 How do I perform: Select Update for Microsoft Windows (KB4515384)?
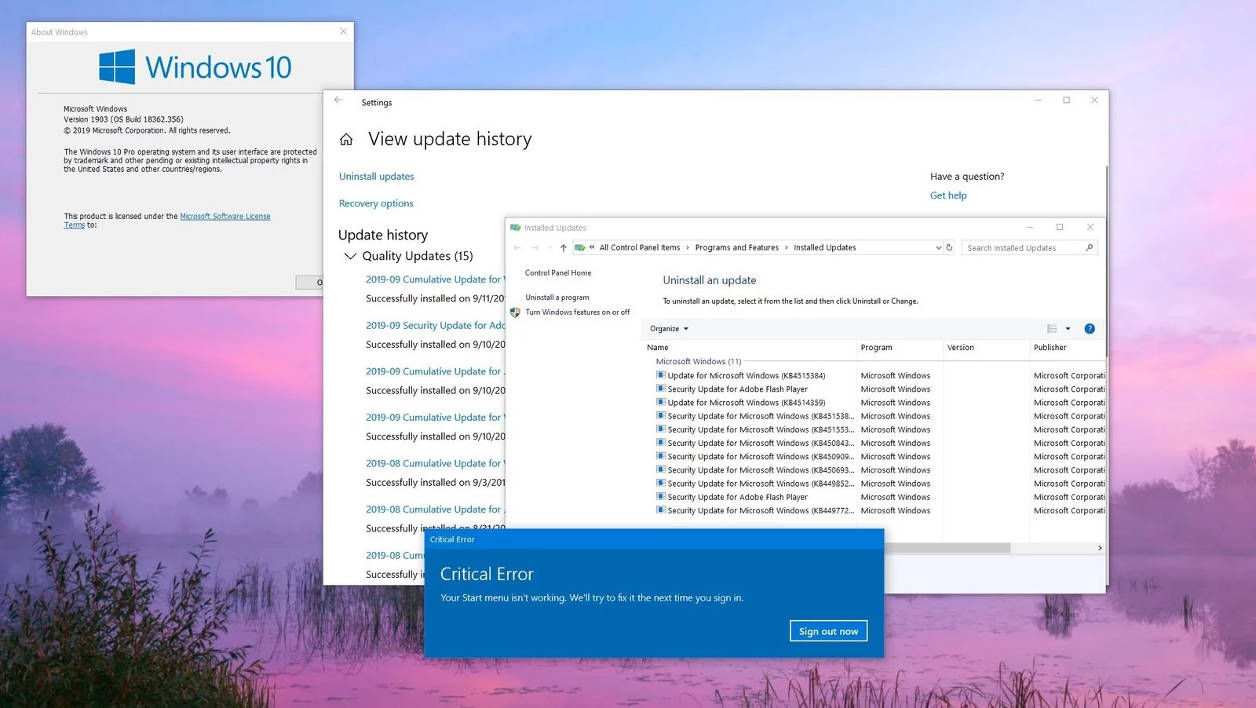746,376
